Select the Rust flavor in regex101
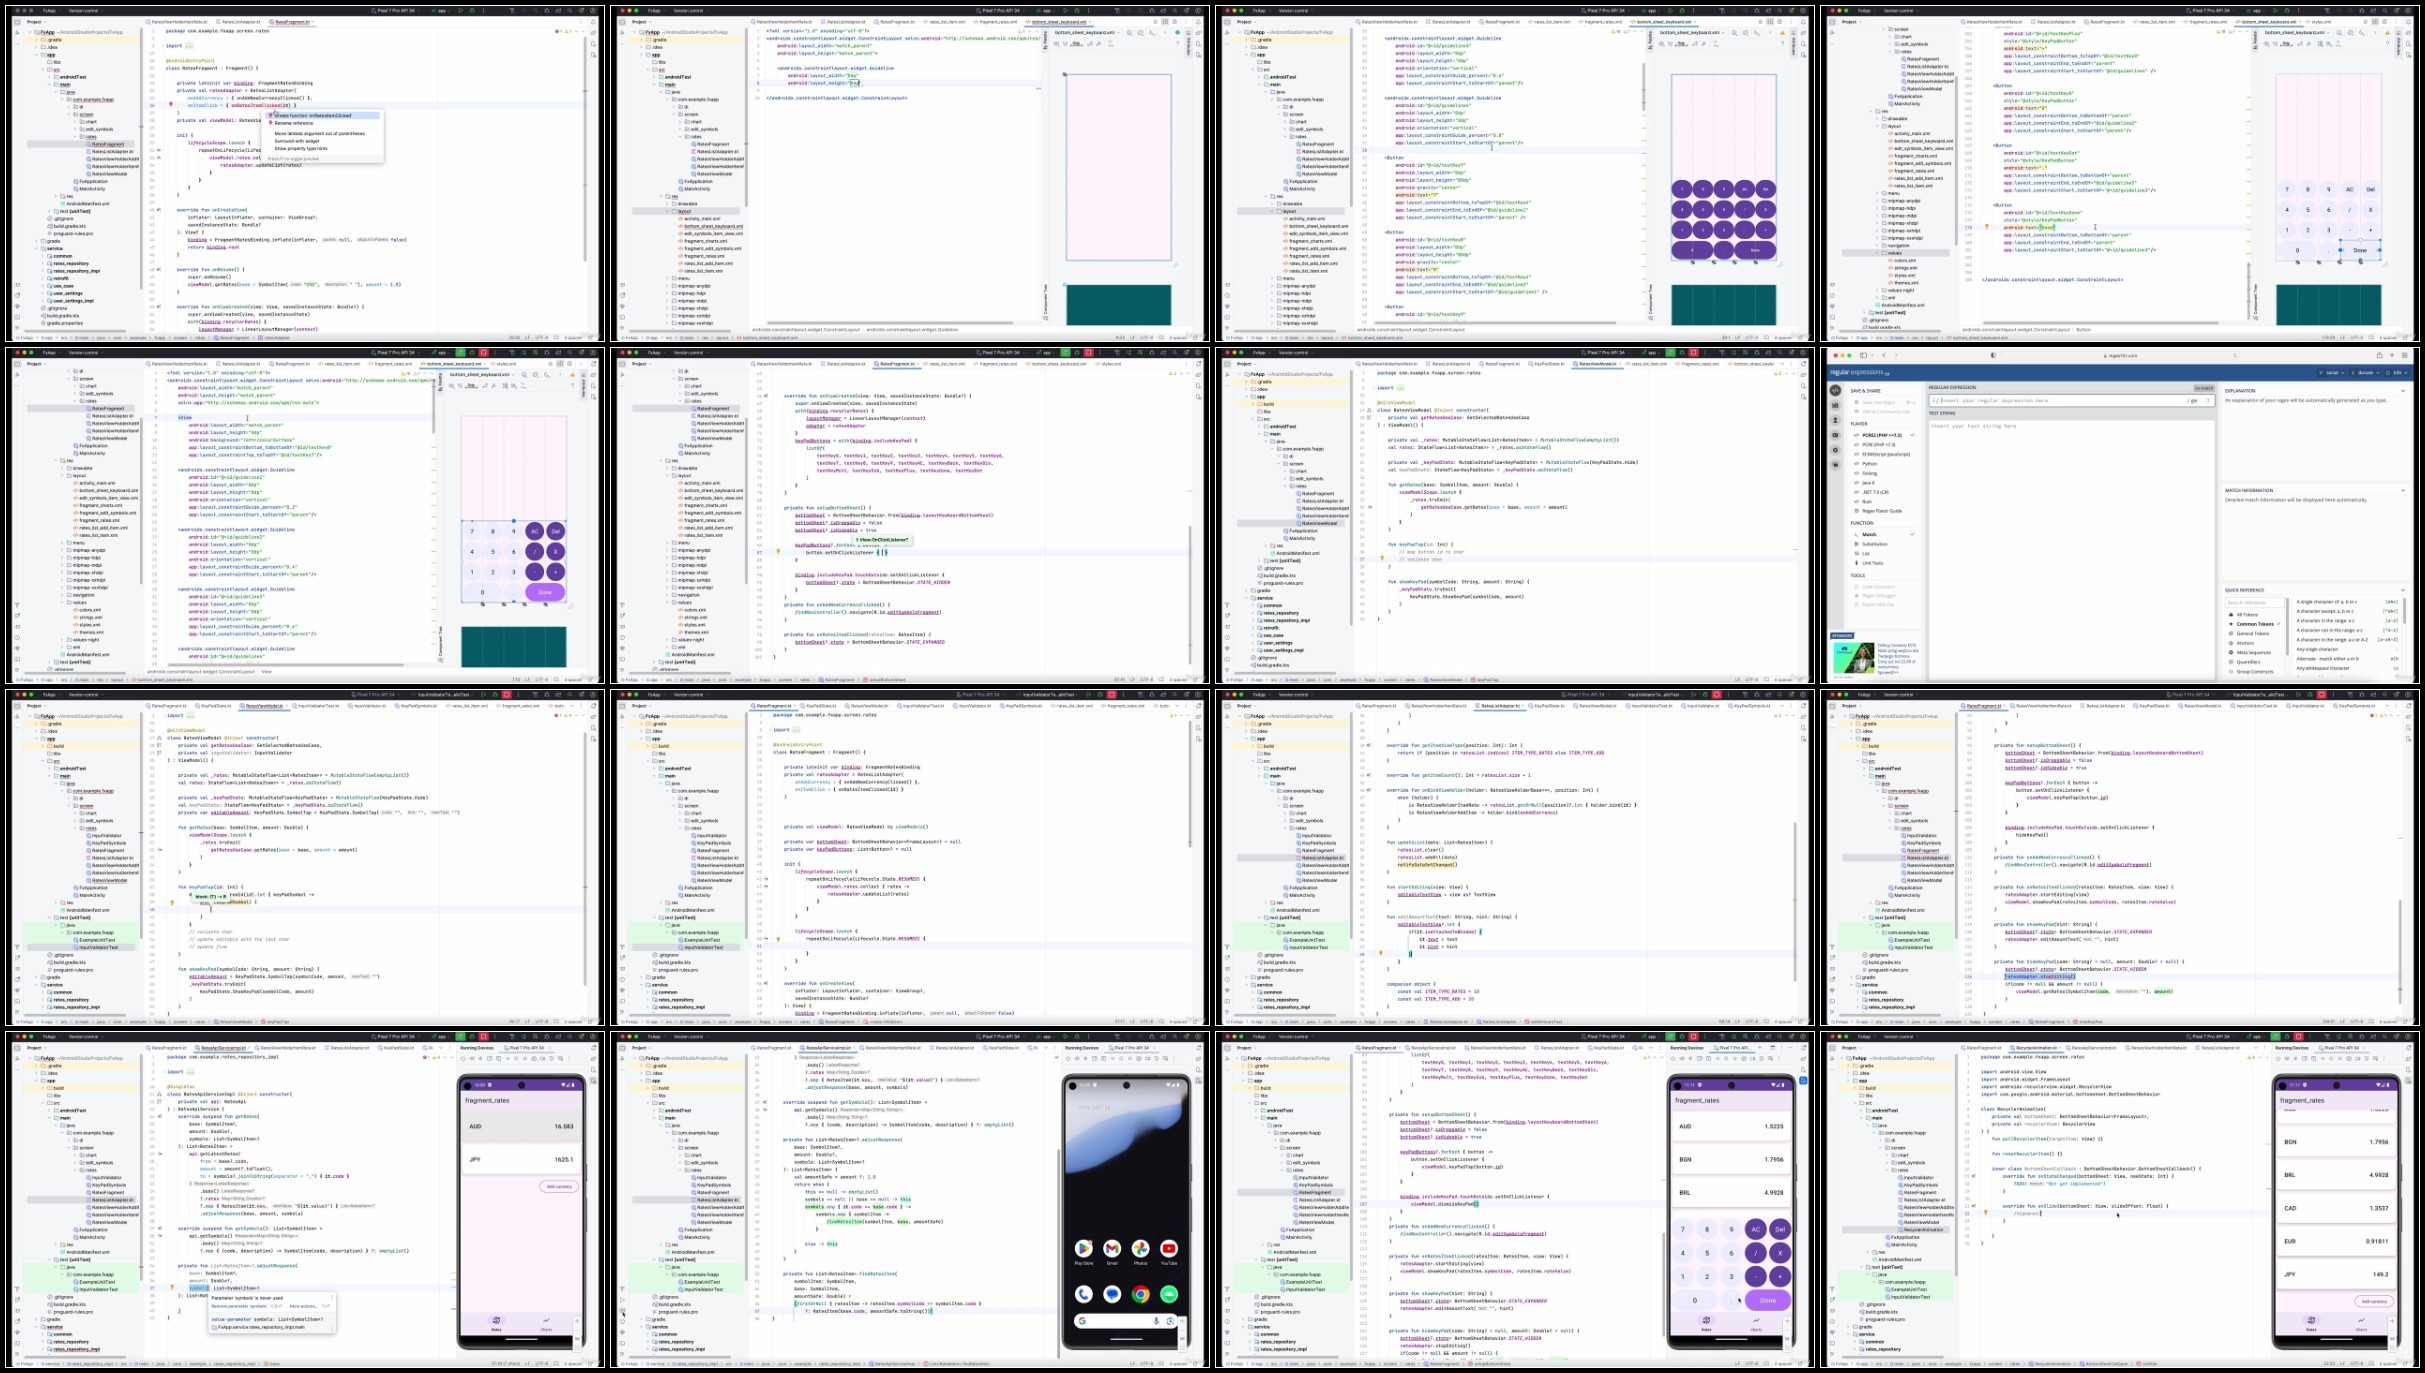This screenshot has height=1373, width=2425. pos(1863,501)
